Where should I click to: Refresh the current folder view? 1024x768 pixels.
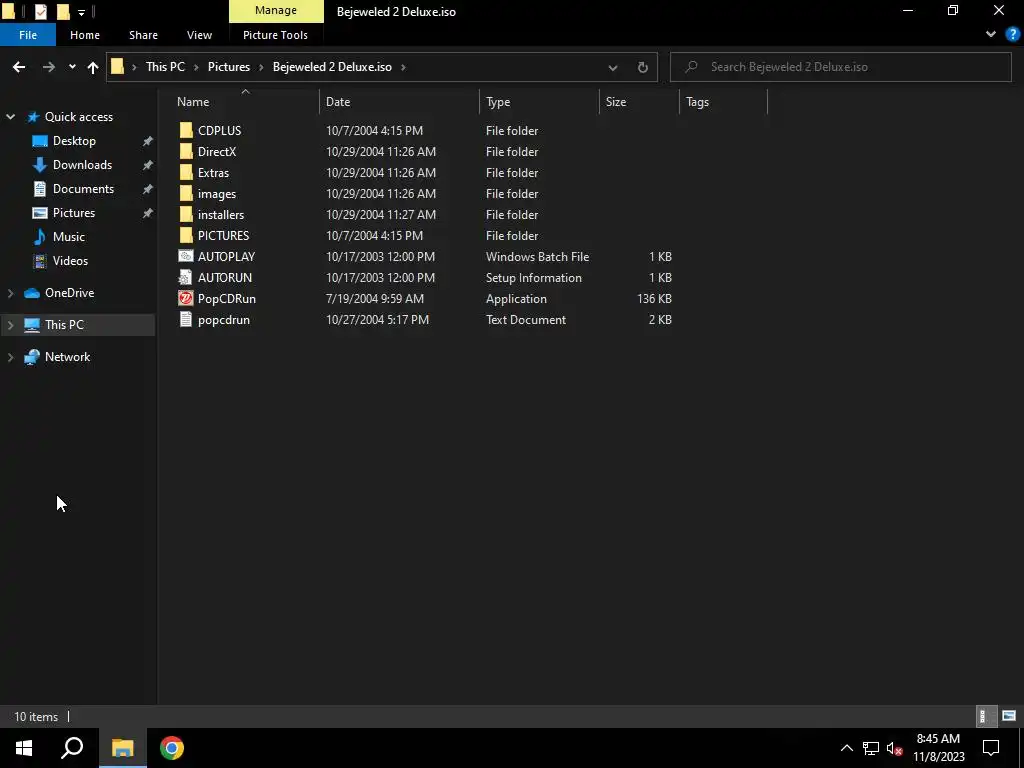(643, 67)
